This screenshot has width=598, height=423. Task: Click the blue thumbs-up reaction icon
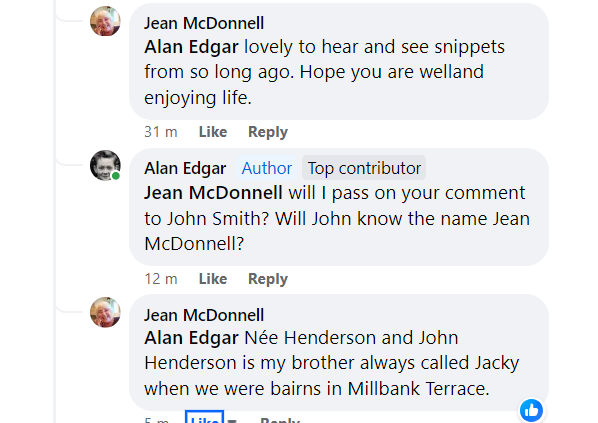coord(531,410)
